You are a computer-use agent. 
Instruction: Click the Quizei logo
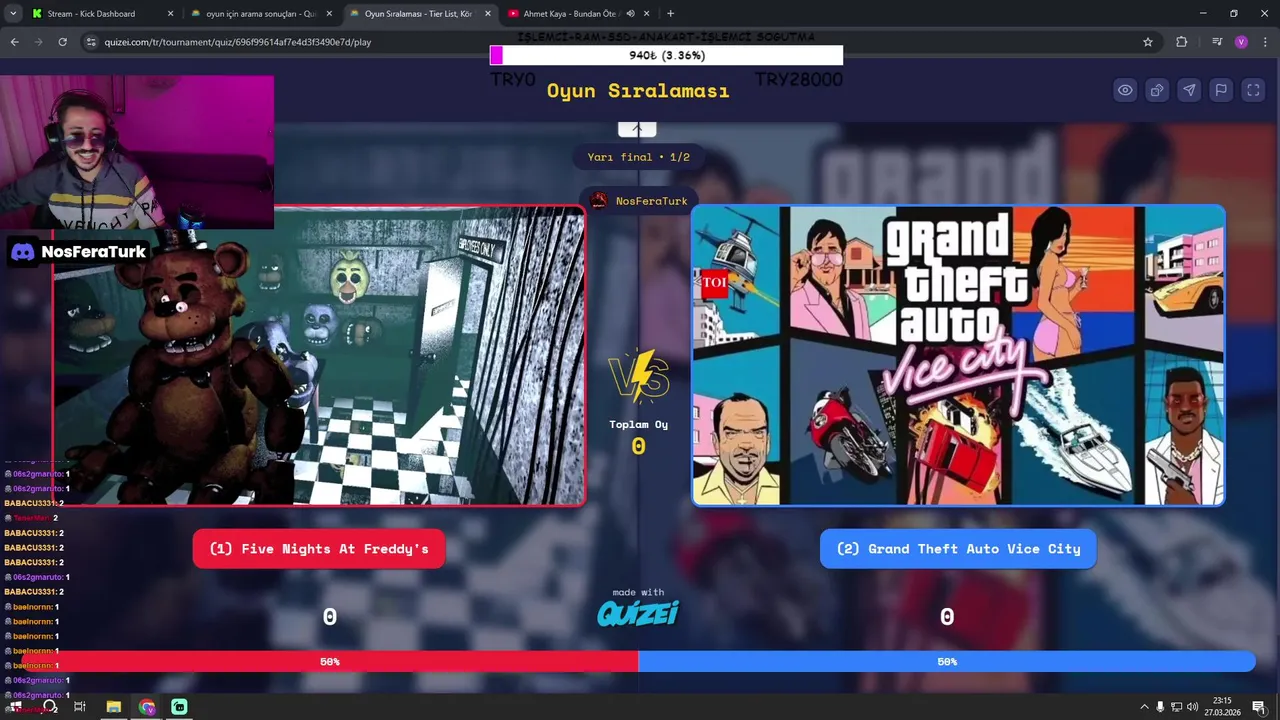click(638, 613)
